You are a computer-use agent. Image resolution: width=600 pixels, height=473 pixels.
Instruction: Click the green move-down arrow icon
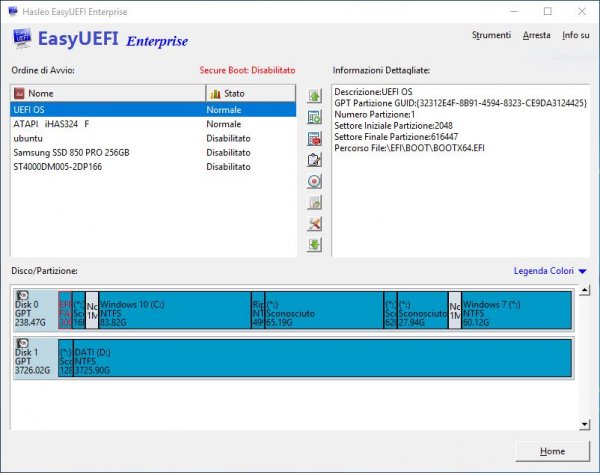click(315, 245)
